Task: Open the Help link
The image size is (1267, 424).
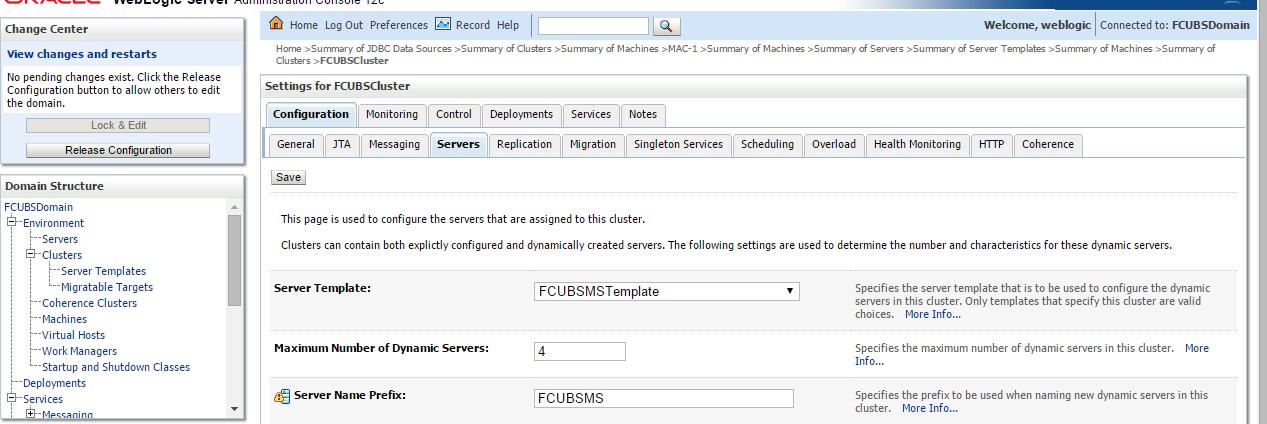Action: (x=508, y=25)
